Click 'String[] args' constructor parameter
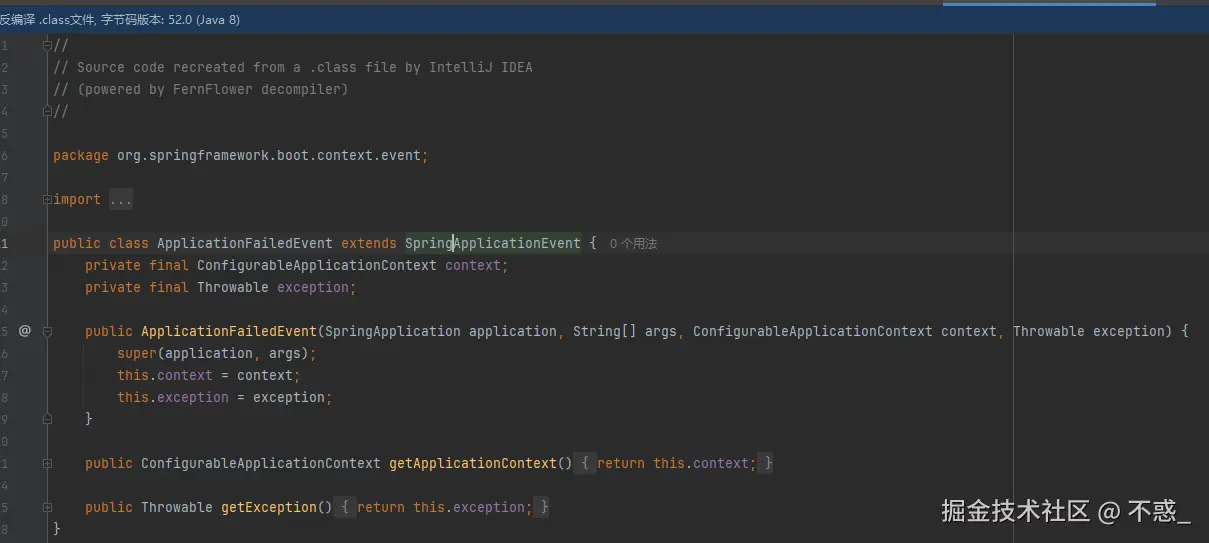Image resolution: width=1209 pixels, height=543 pixels. 625,331
